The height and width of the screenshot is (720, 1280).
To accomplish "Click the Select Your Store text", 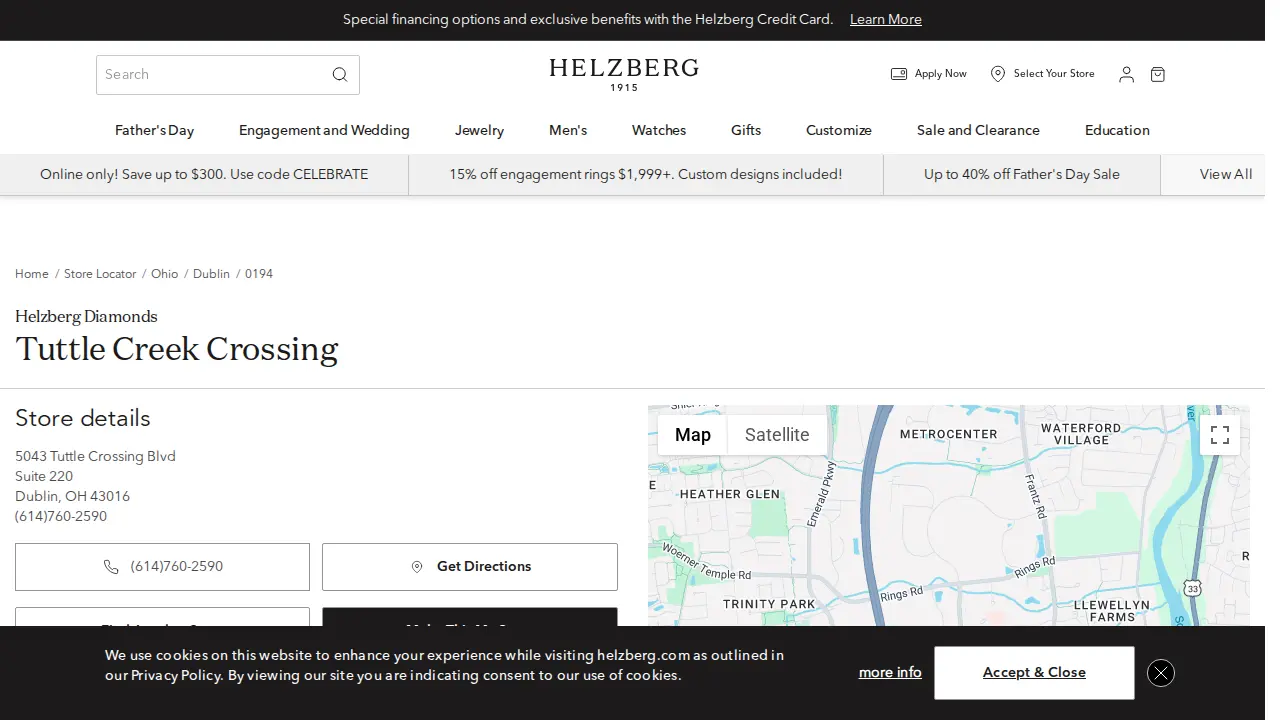I will (1054, 74).
